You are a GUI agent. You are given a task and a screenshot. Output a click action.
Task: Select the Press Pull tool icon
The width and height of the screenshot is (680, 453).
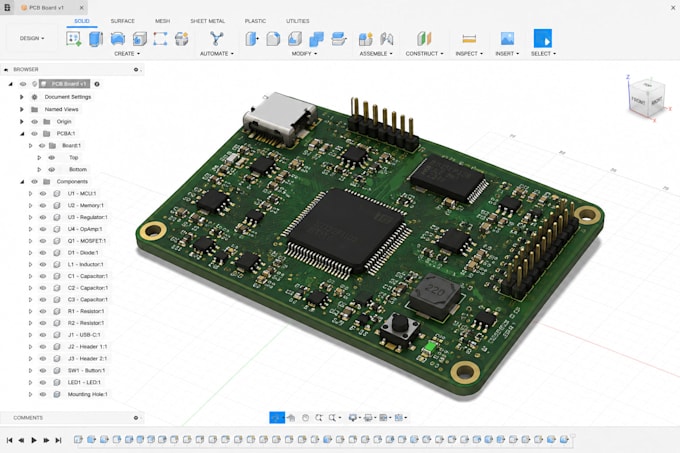click(252, 39)
